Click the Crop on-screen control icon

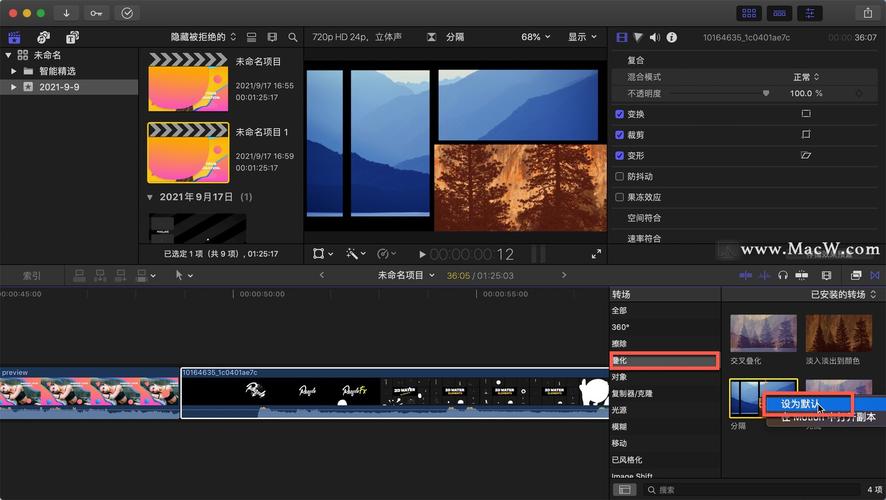tap(806, 134)
